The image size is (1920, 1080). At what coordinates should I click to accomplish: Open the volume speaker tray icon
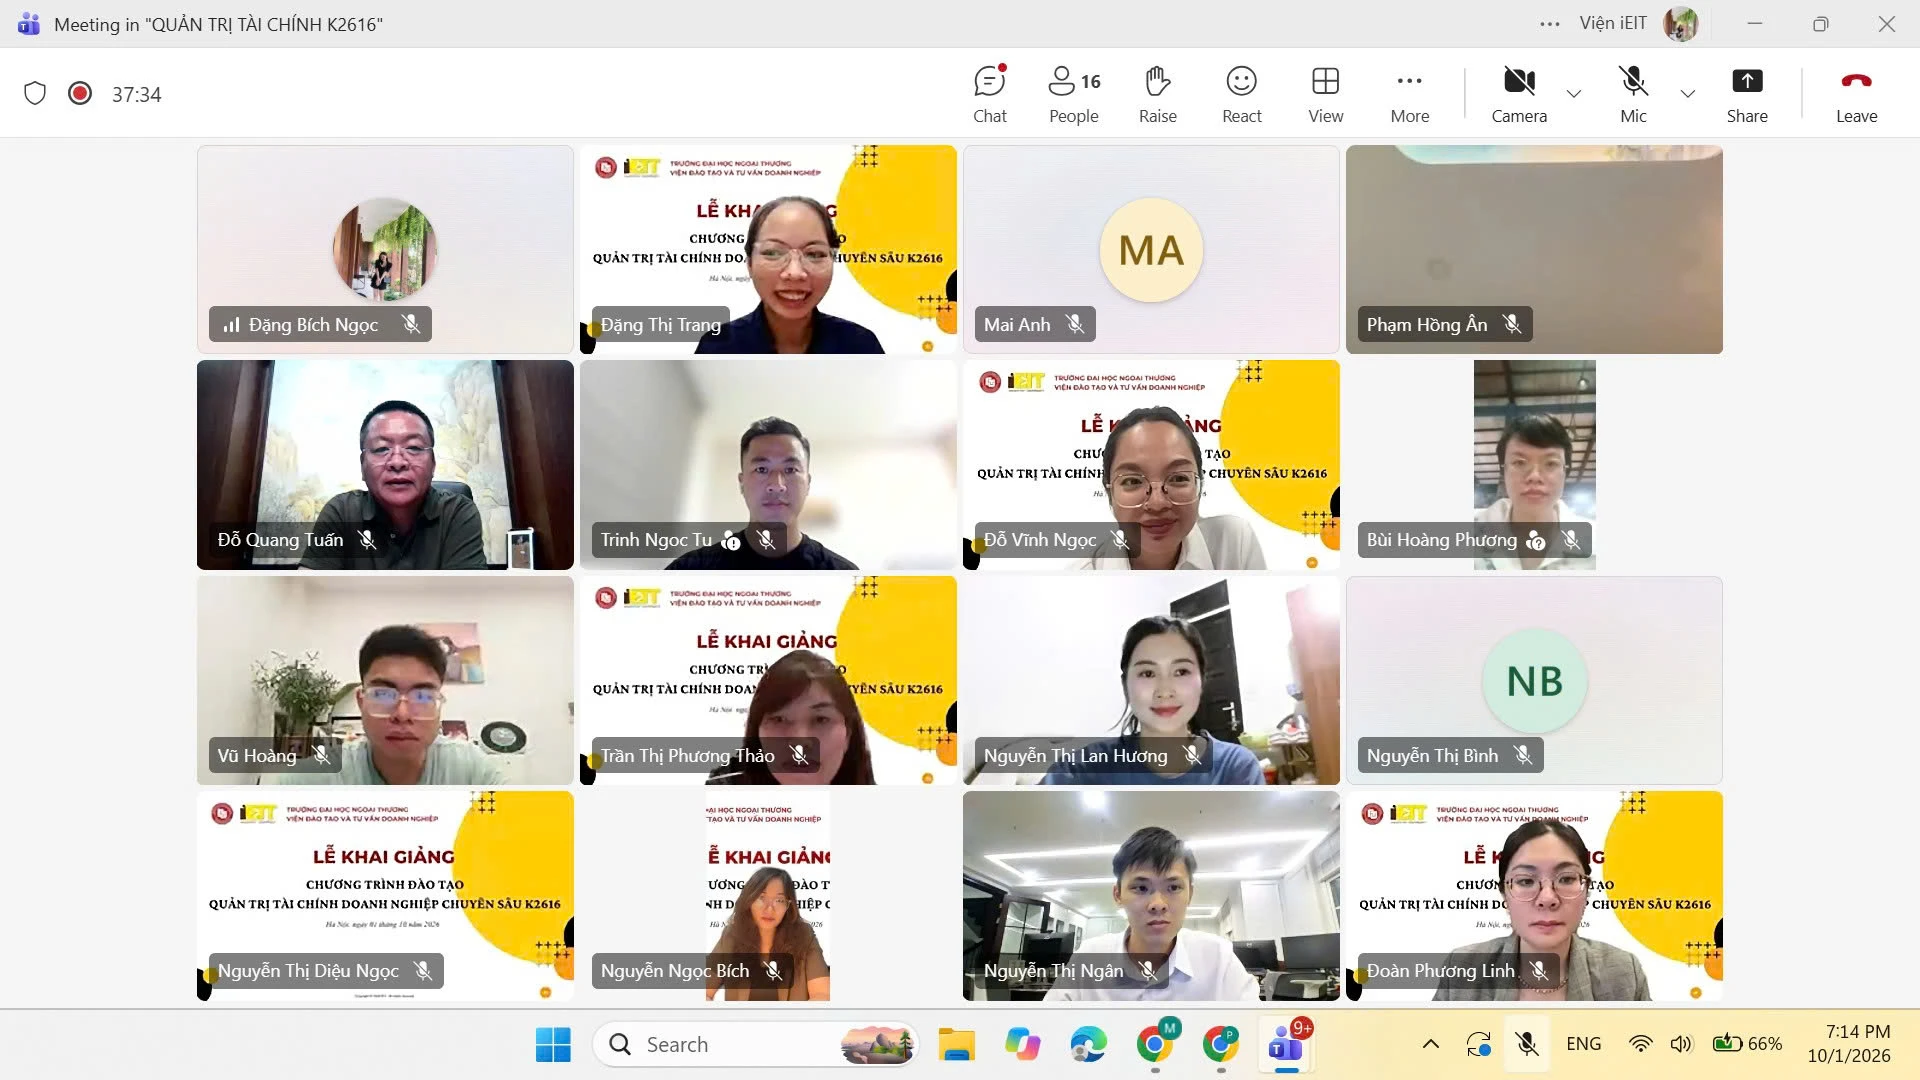(1681, 1044)
